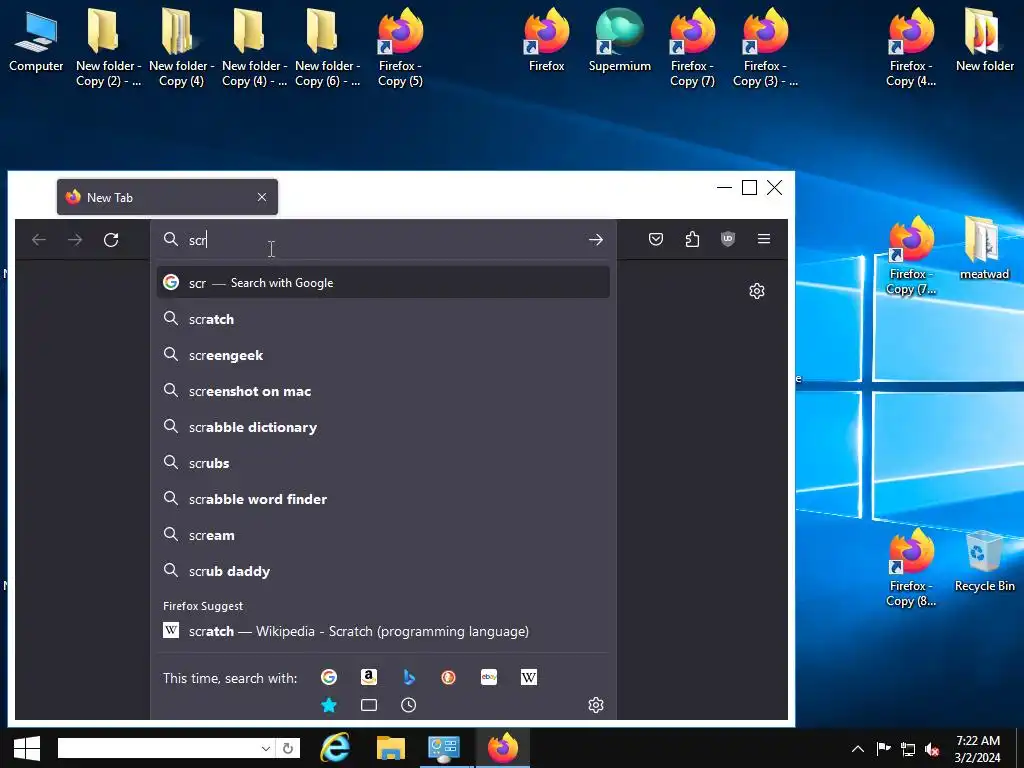This screenshot has width=1024, height=768.
Task: Open the uBlock Origin shield icon
Action: click(x=728, y=239)
